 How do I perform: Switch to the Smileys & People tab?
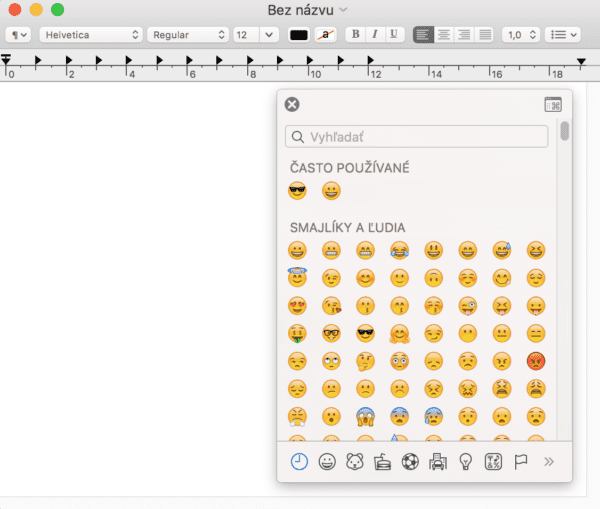[x=326, y=462]
